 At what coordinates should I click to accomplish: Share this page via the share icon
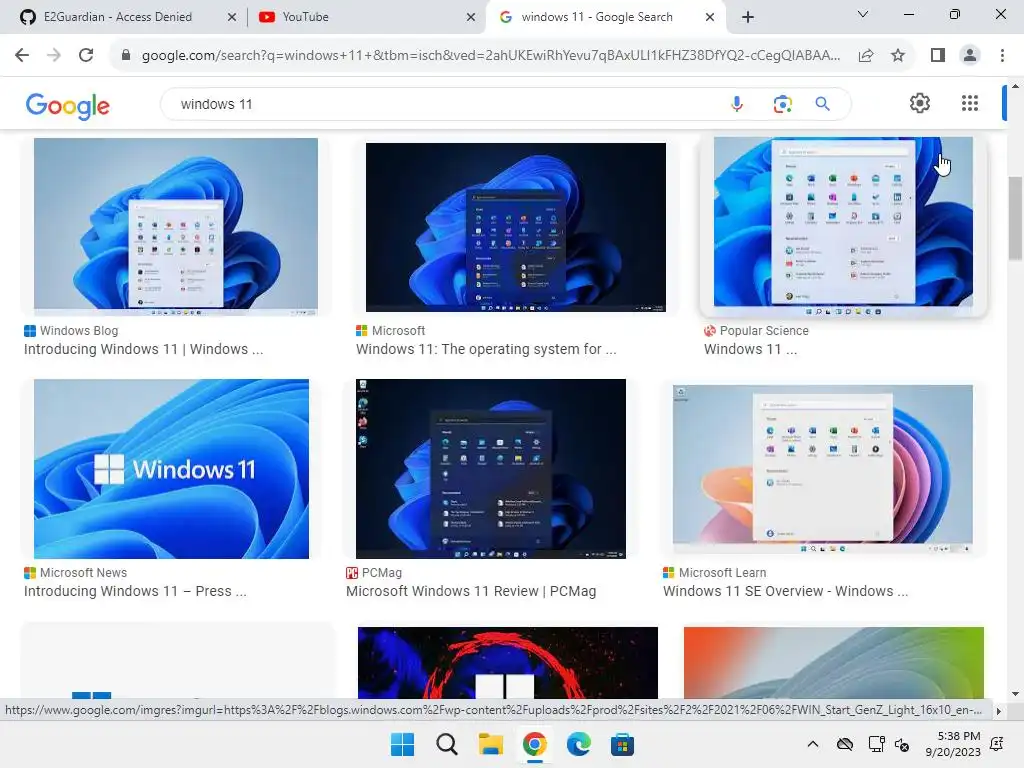[x=866, y=56]
